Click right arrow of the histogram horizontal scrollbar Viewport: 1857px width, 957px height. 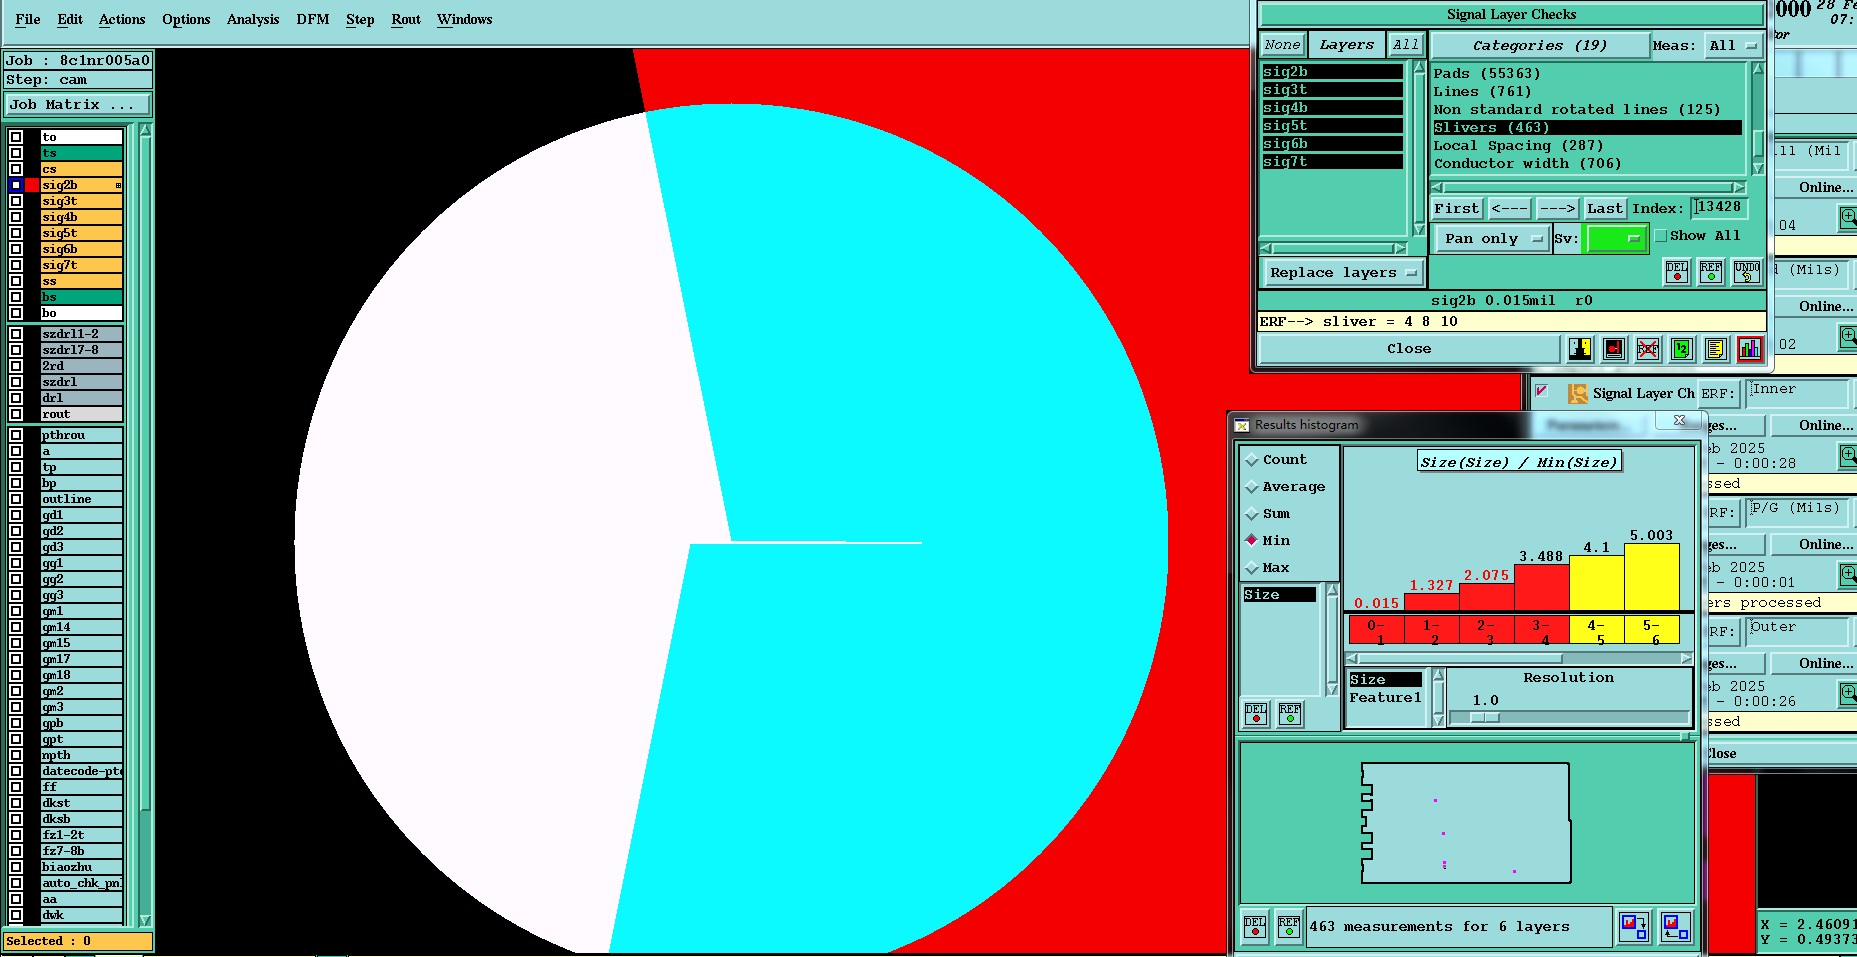pos(1686,659)
